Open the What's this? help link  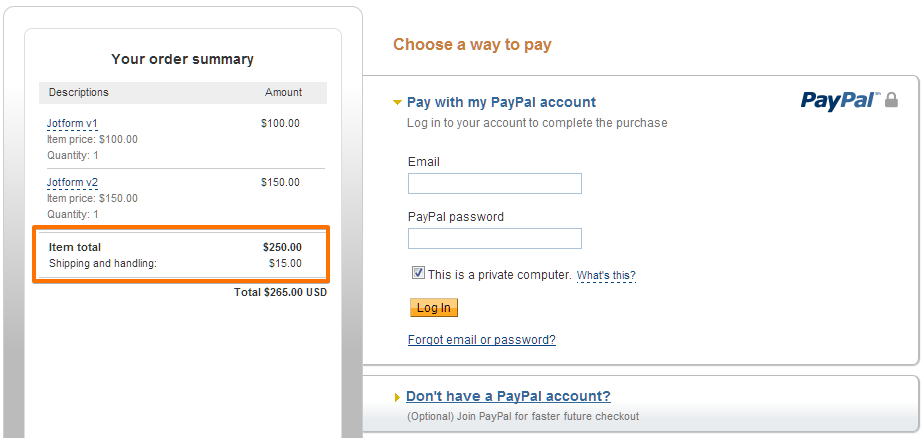[606, 275]
